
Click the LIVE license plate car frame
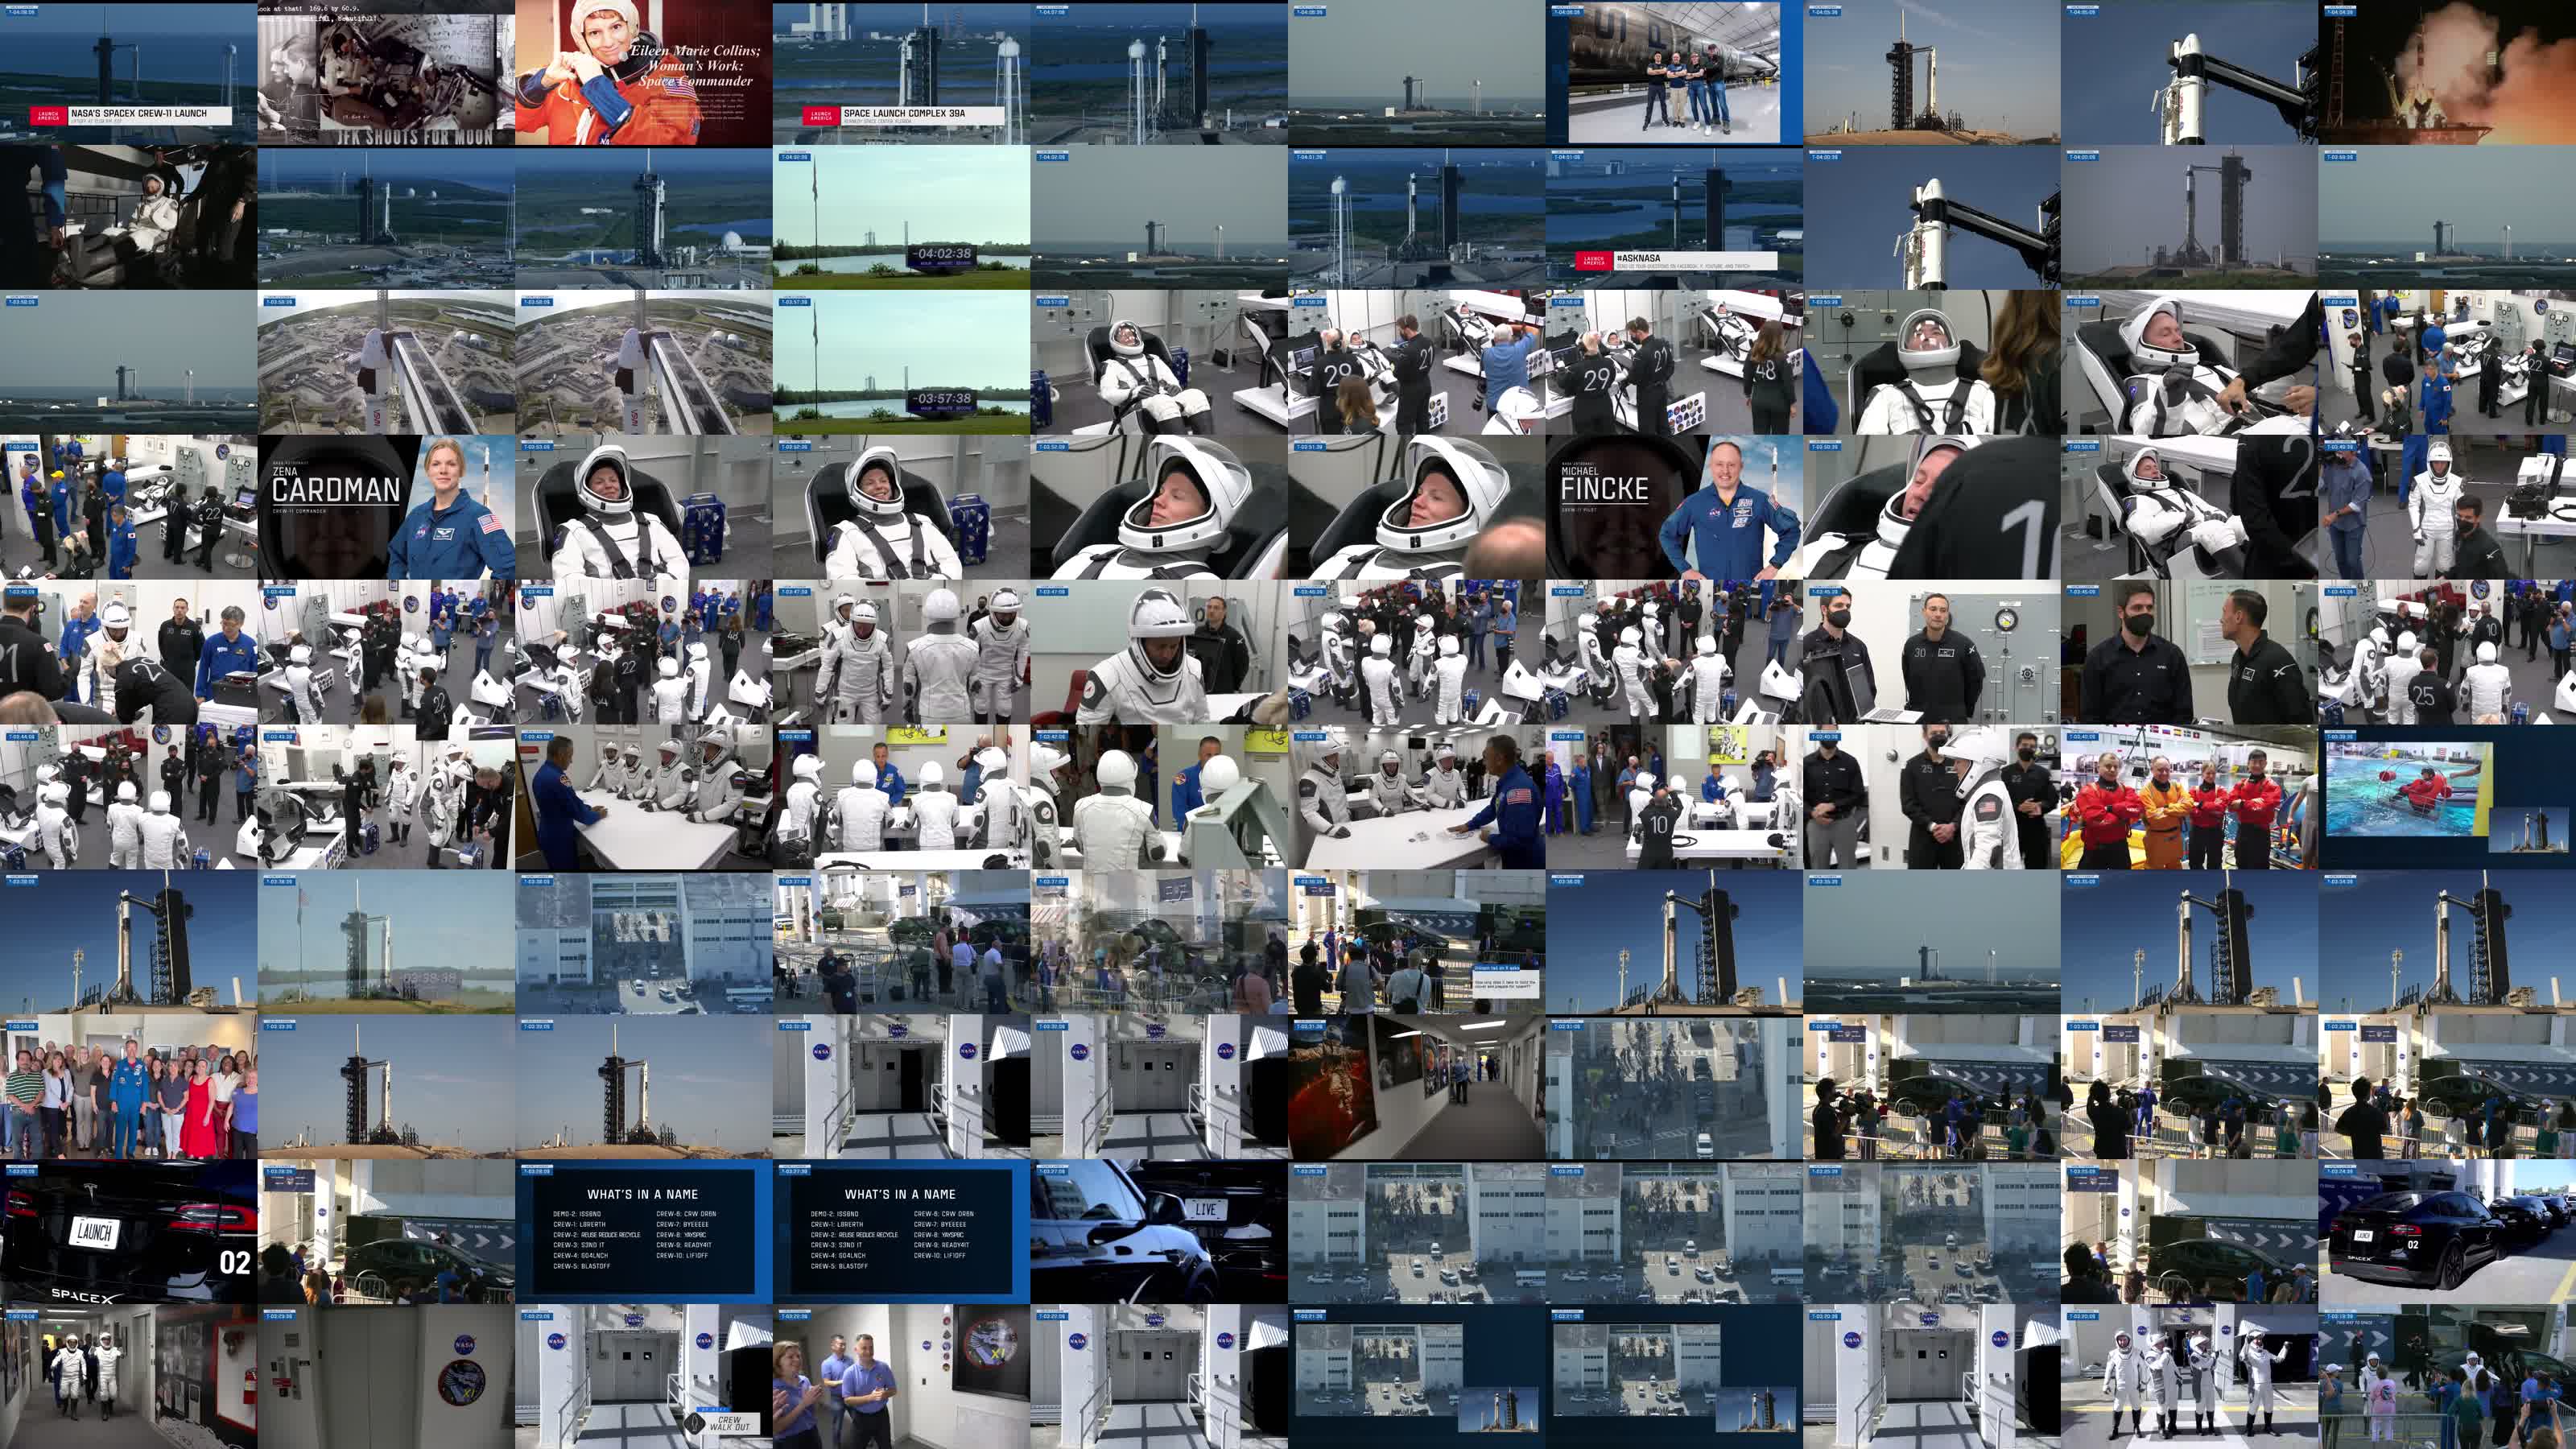tap(1158, 1232)
